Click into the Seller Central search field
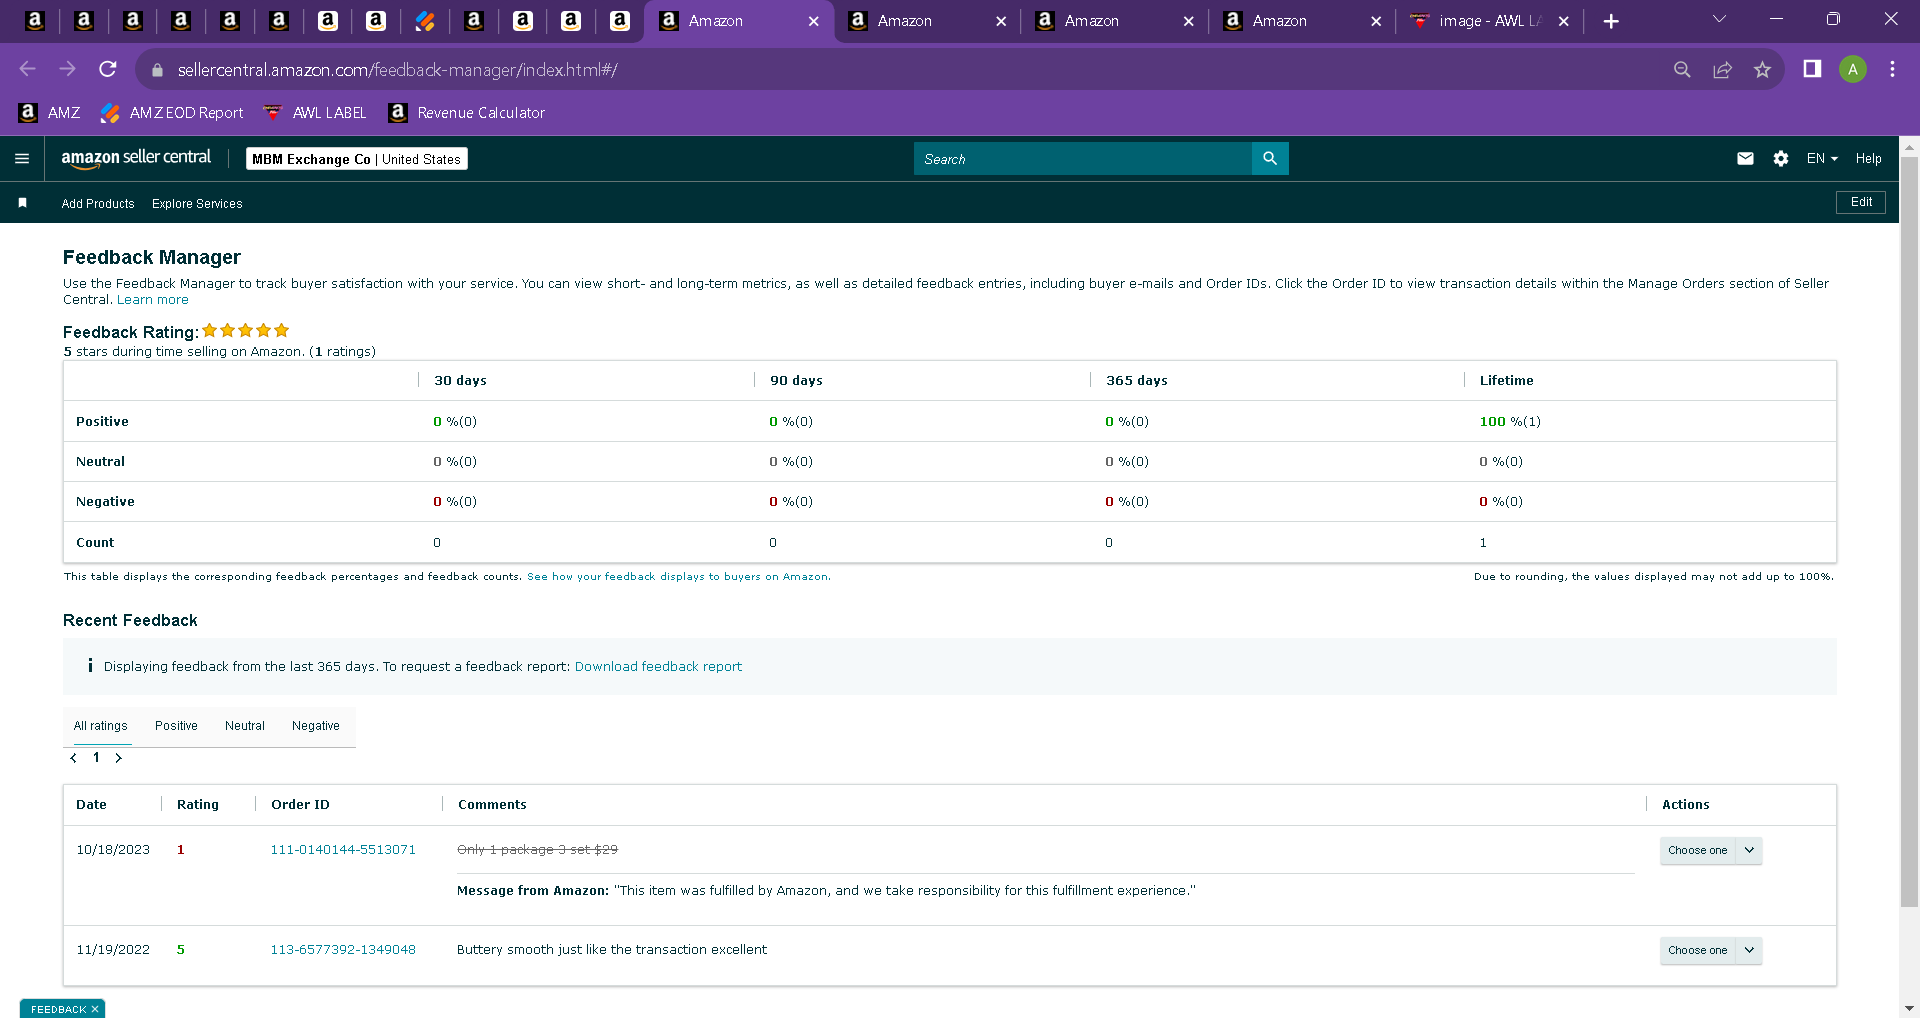 click(x=1082, y=158)
